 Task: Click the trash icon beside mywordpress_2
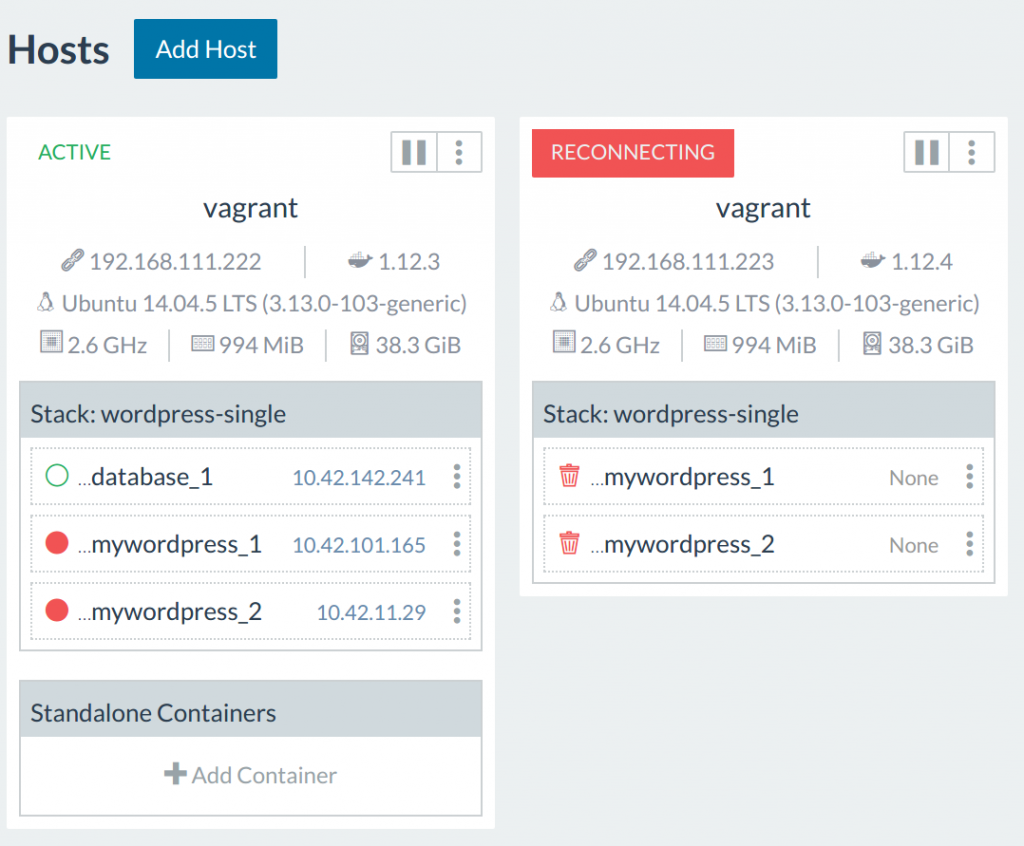(x=569, y=544)
